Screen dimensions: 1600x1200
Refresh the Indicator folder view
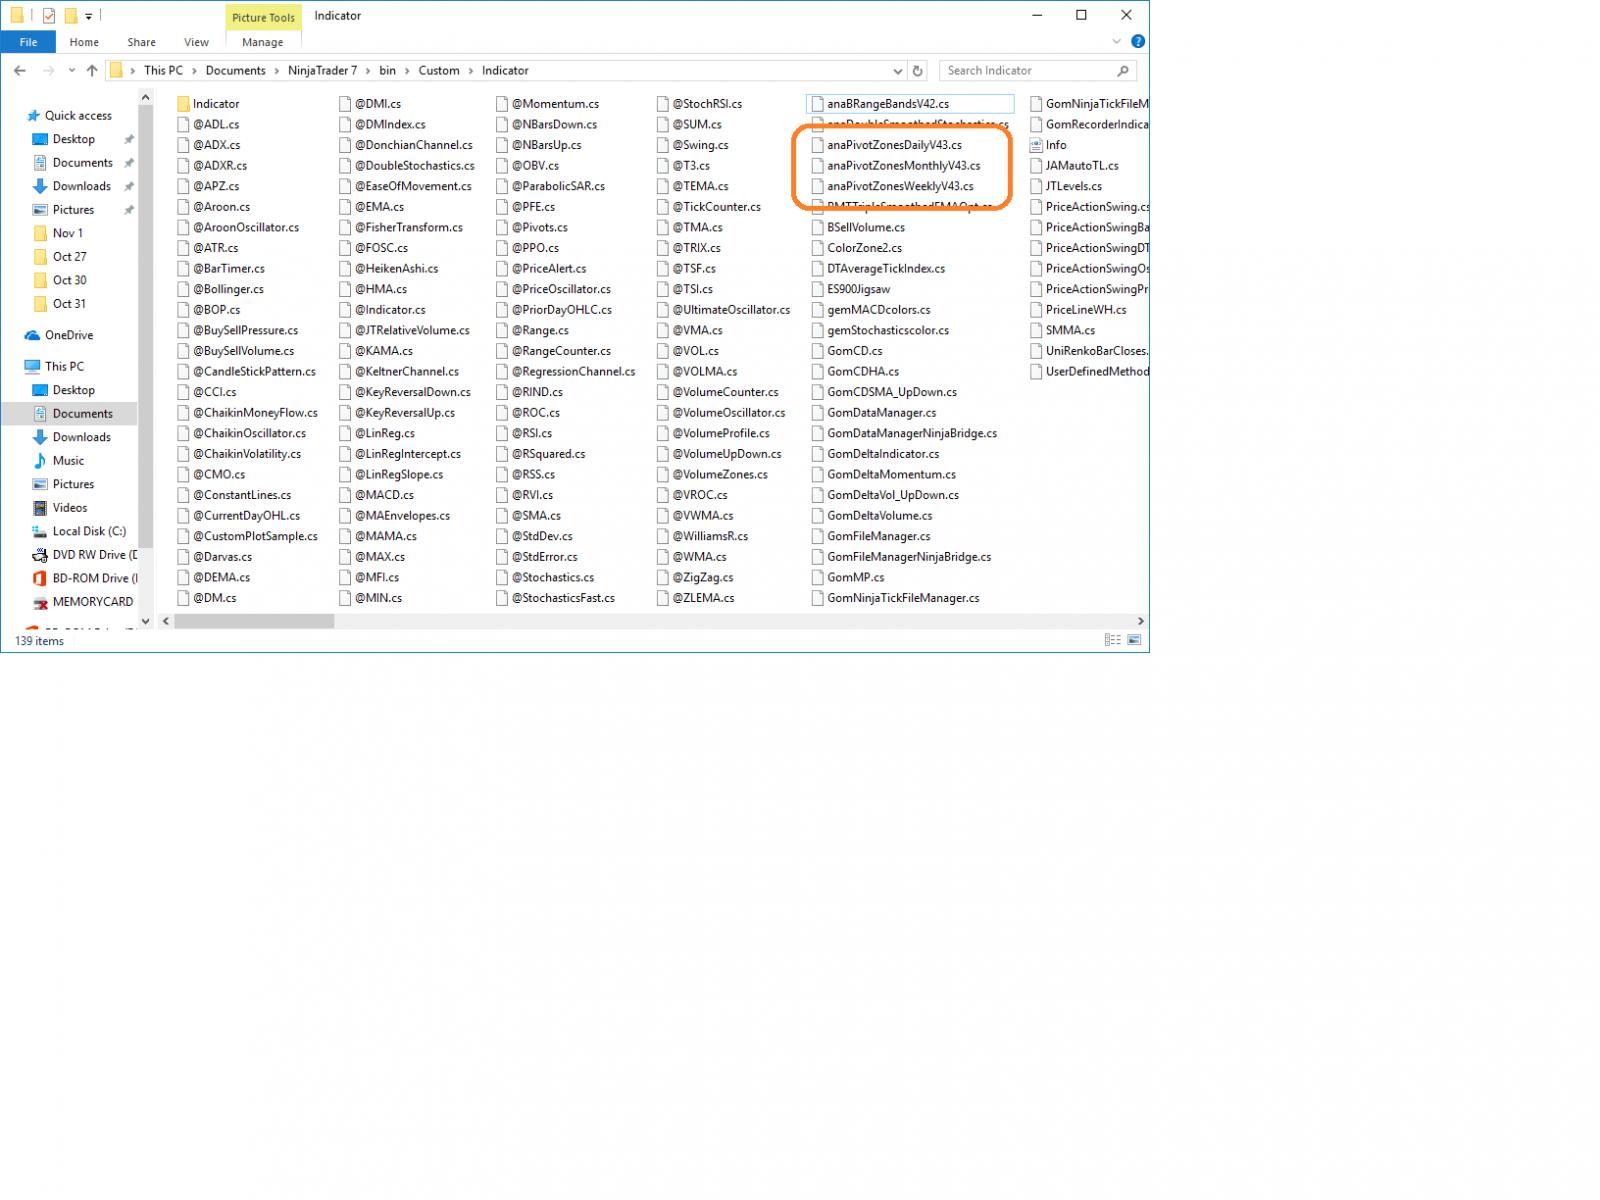click(918, 71)
